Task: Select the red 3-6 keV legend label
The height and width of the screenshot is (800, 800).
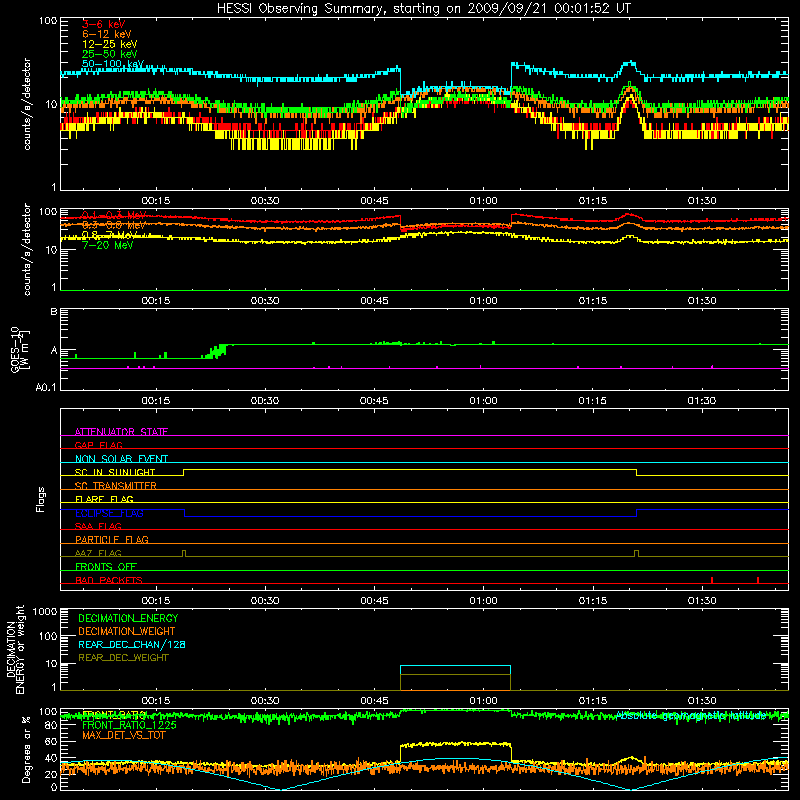Action: pos(104,24)
